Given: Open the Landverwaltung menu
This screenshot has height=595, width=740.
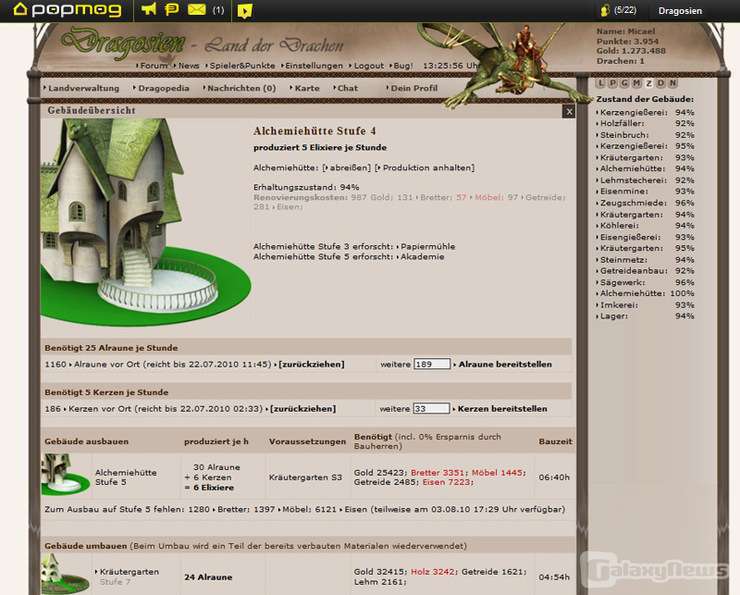Looking at the screenshot, I should (x=82, y=88).
